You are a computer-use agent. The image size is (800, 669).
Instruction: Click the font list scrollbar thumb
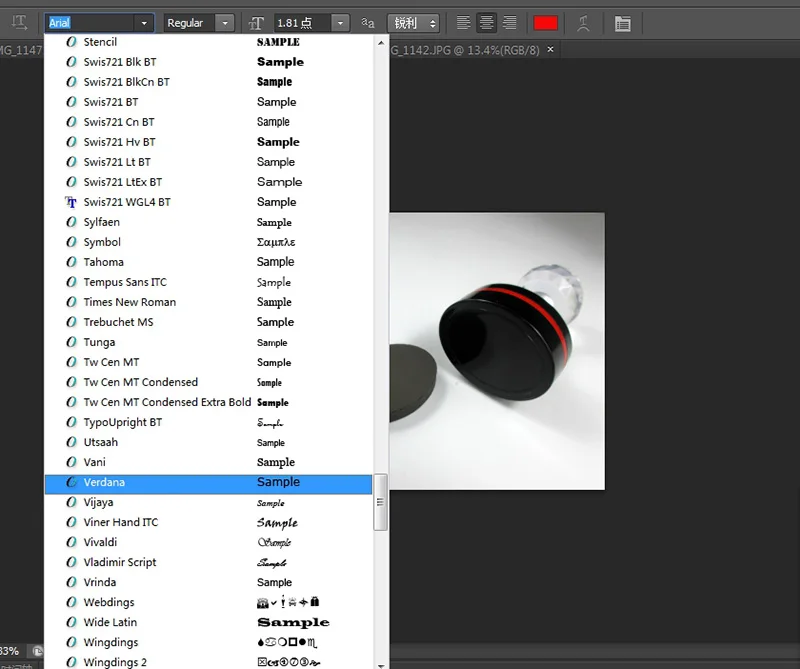[x=381, y=503]
